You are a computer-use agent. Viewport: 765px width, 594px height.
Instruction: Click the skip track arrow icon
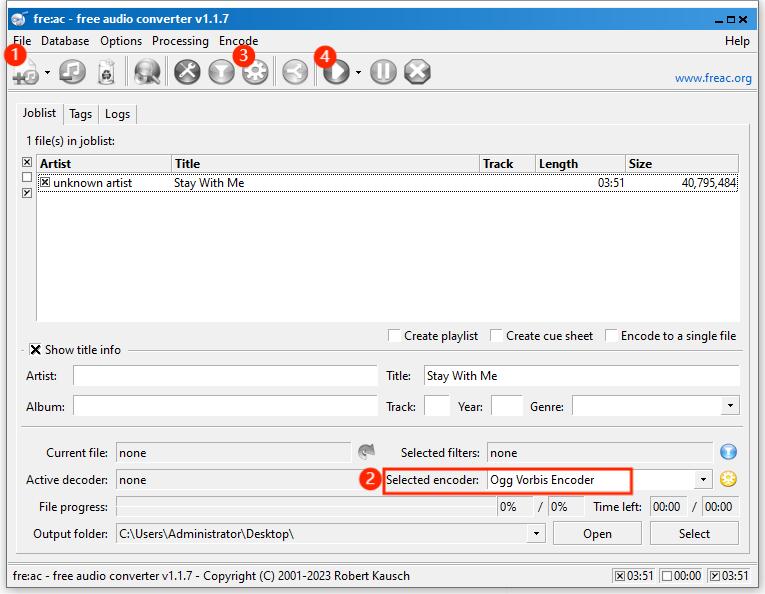(366, 452)
